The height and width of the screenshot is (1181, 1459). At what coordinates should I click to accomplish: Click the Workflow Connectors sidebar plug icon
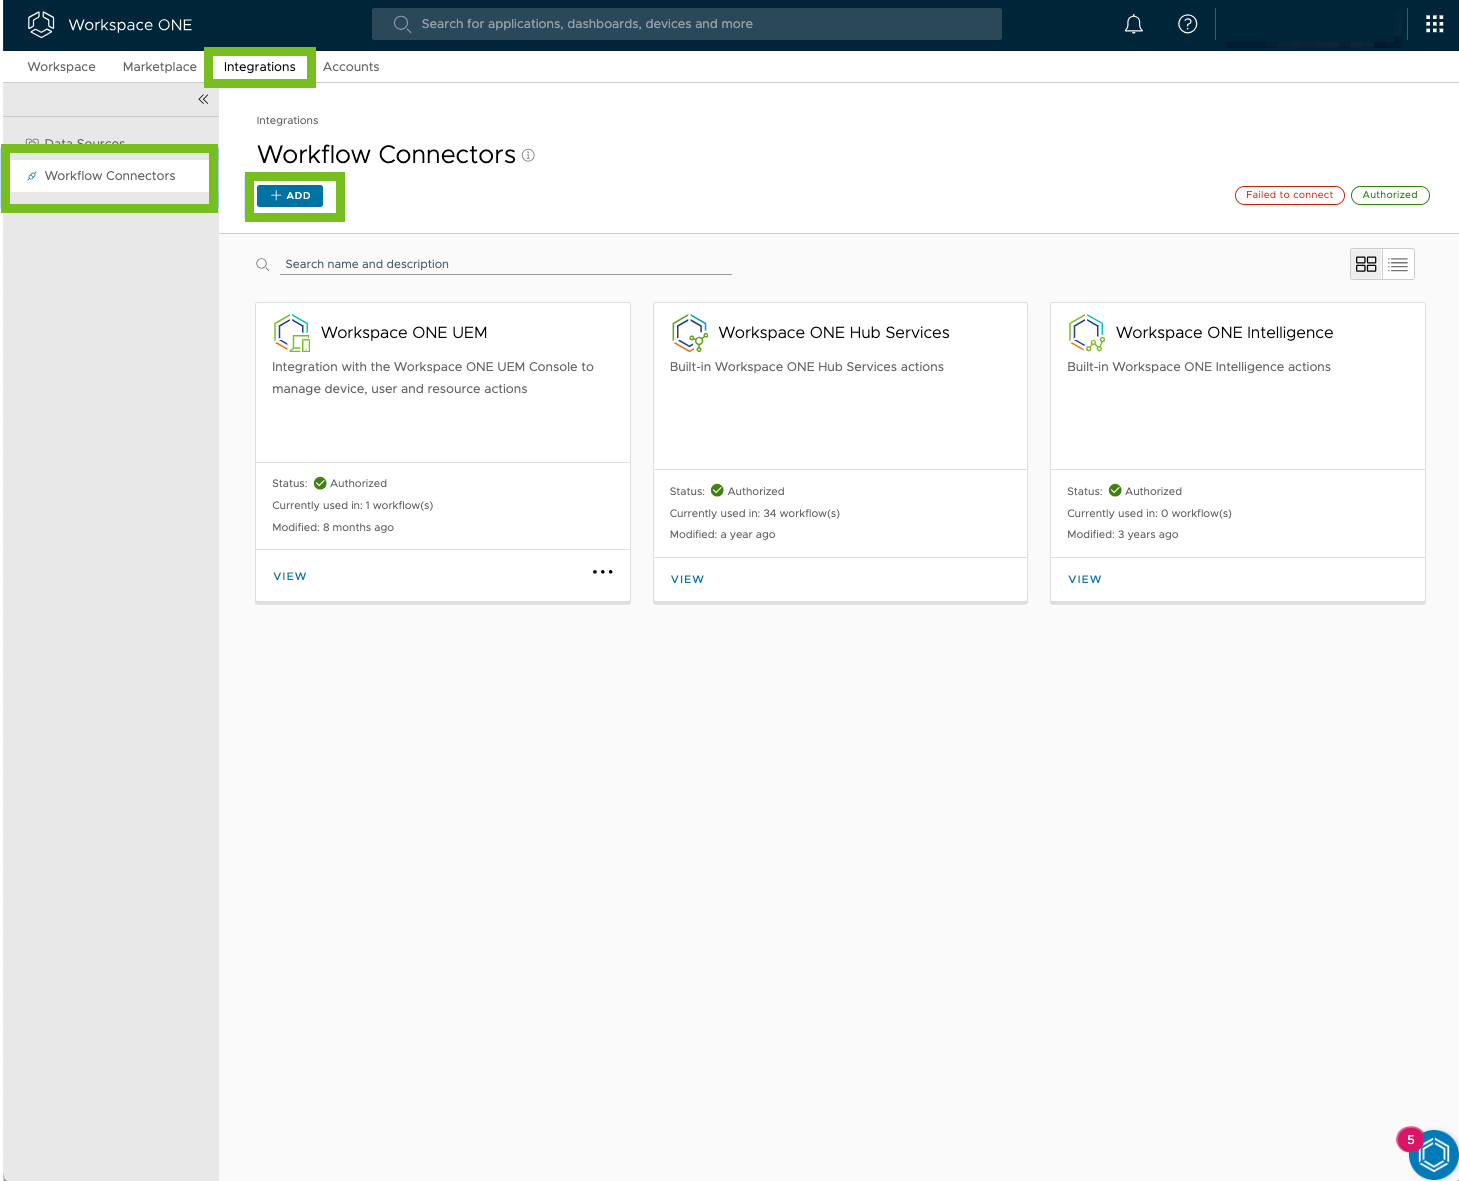[x=32, y=176]
